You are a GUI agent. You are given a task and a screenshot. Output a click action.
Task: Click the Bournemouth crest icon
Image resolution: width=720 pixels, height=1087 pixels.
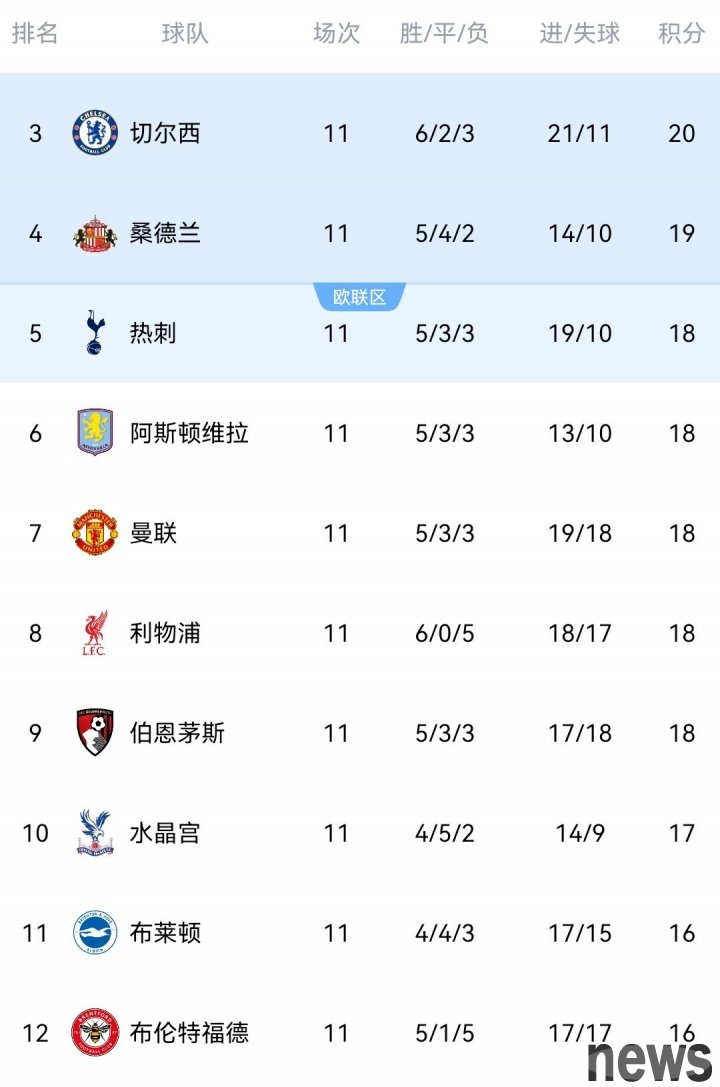[95, 733]
